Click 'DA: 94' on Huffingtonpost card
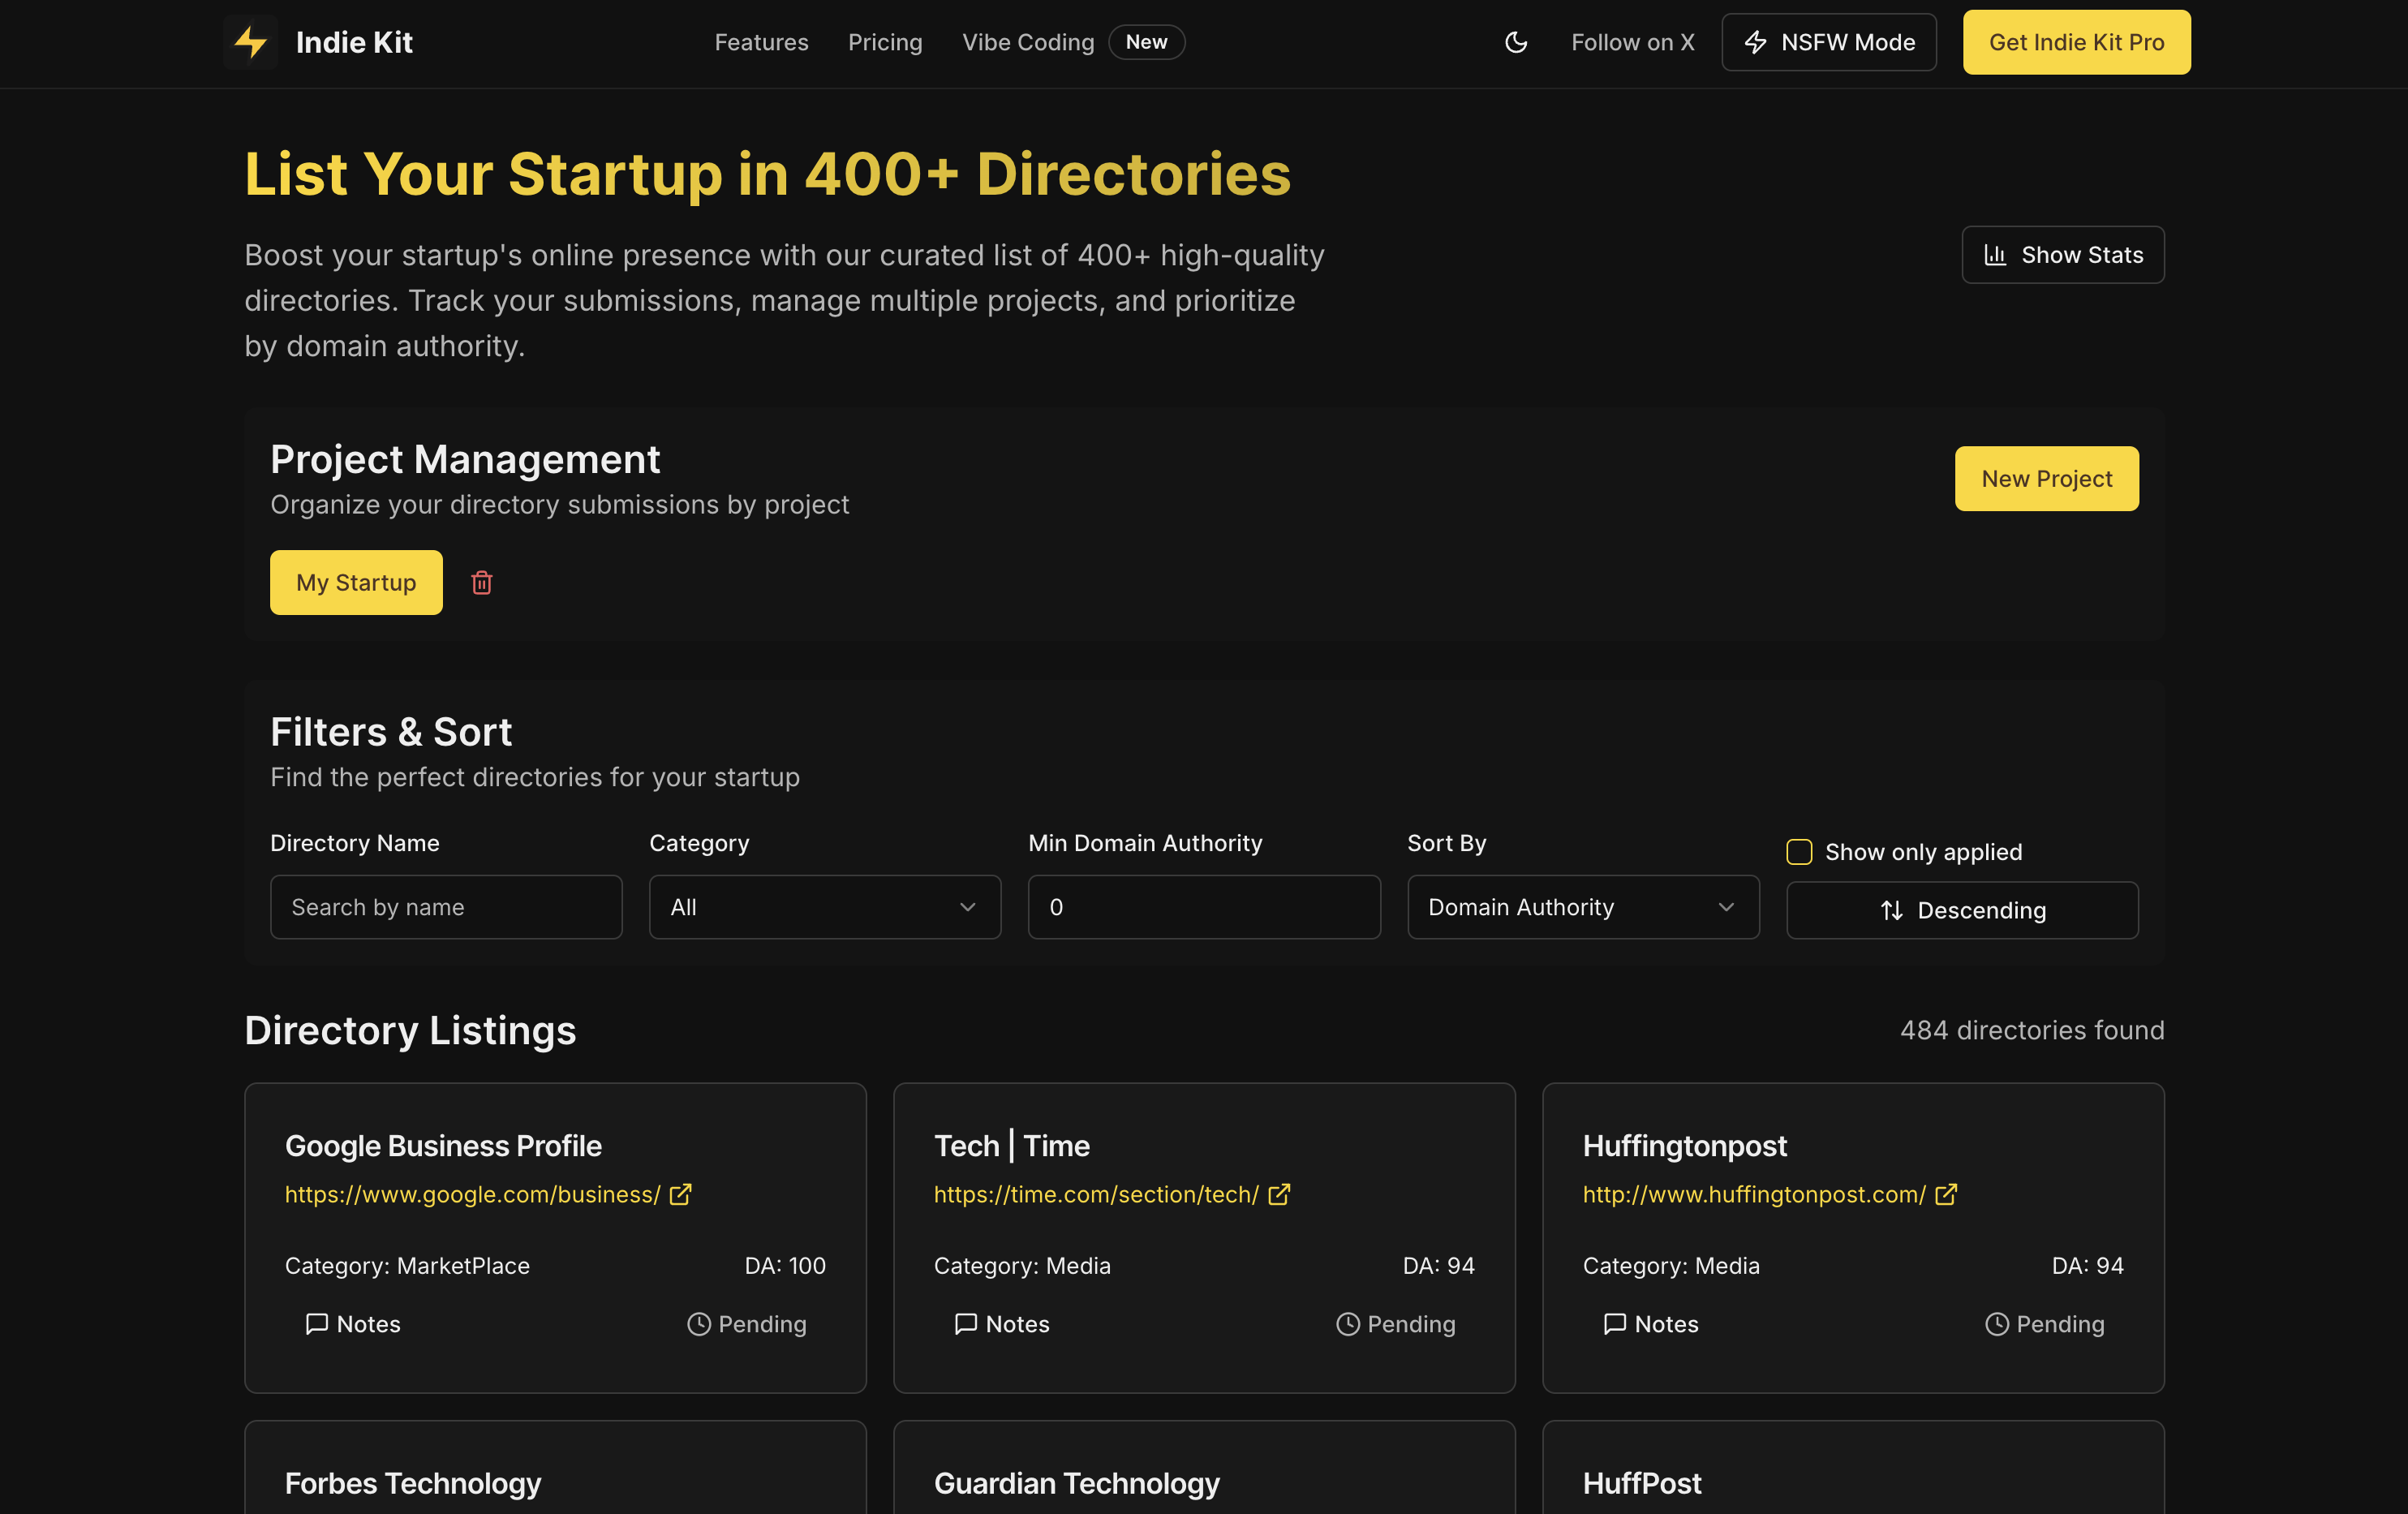This screenshot has height=1514, width=2408. point(2087,1266)
